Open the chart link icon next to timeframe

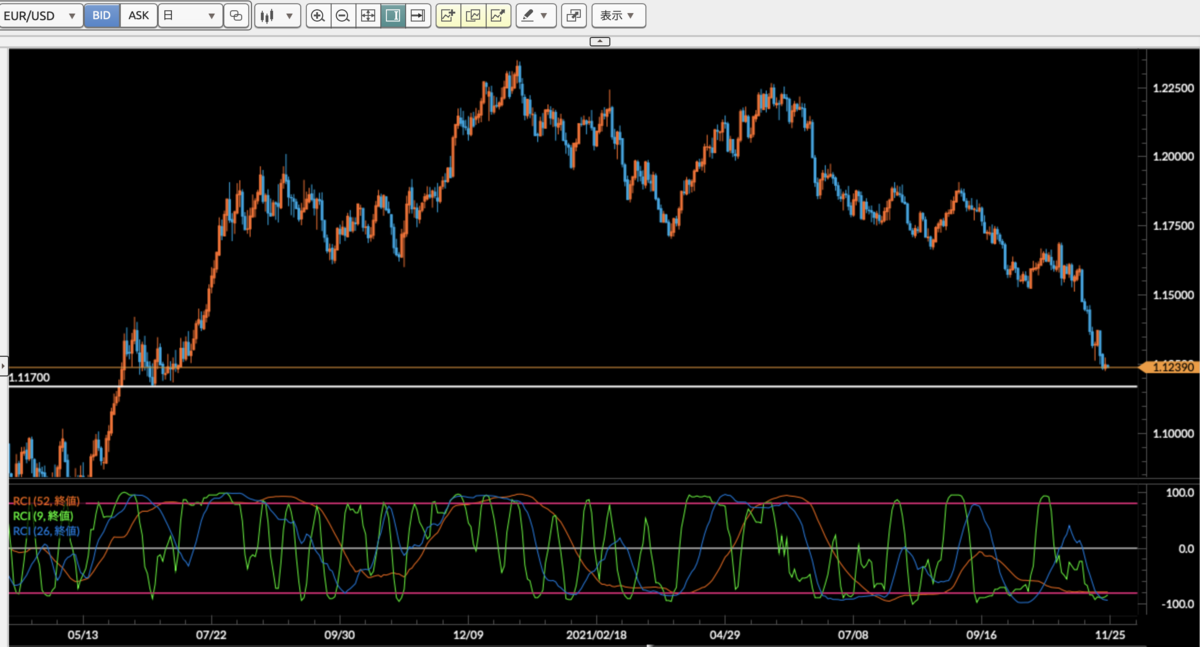point(236,15)
